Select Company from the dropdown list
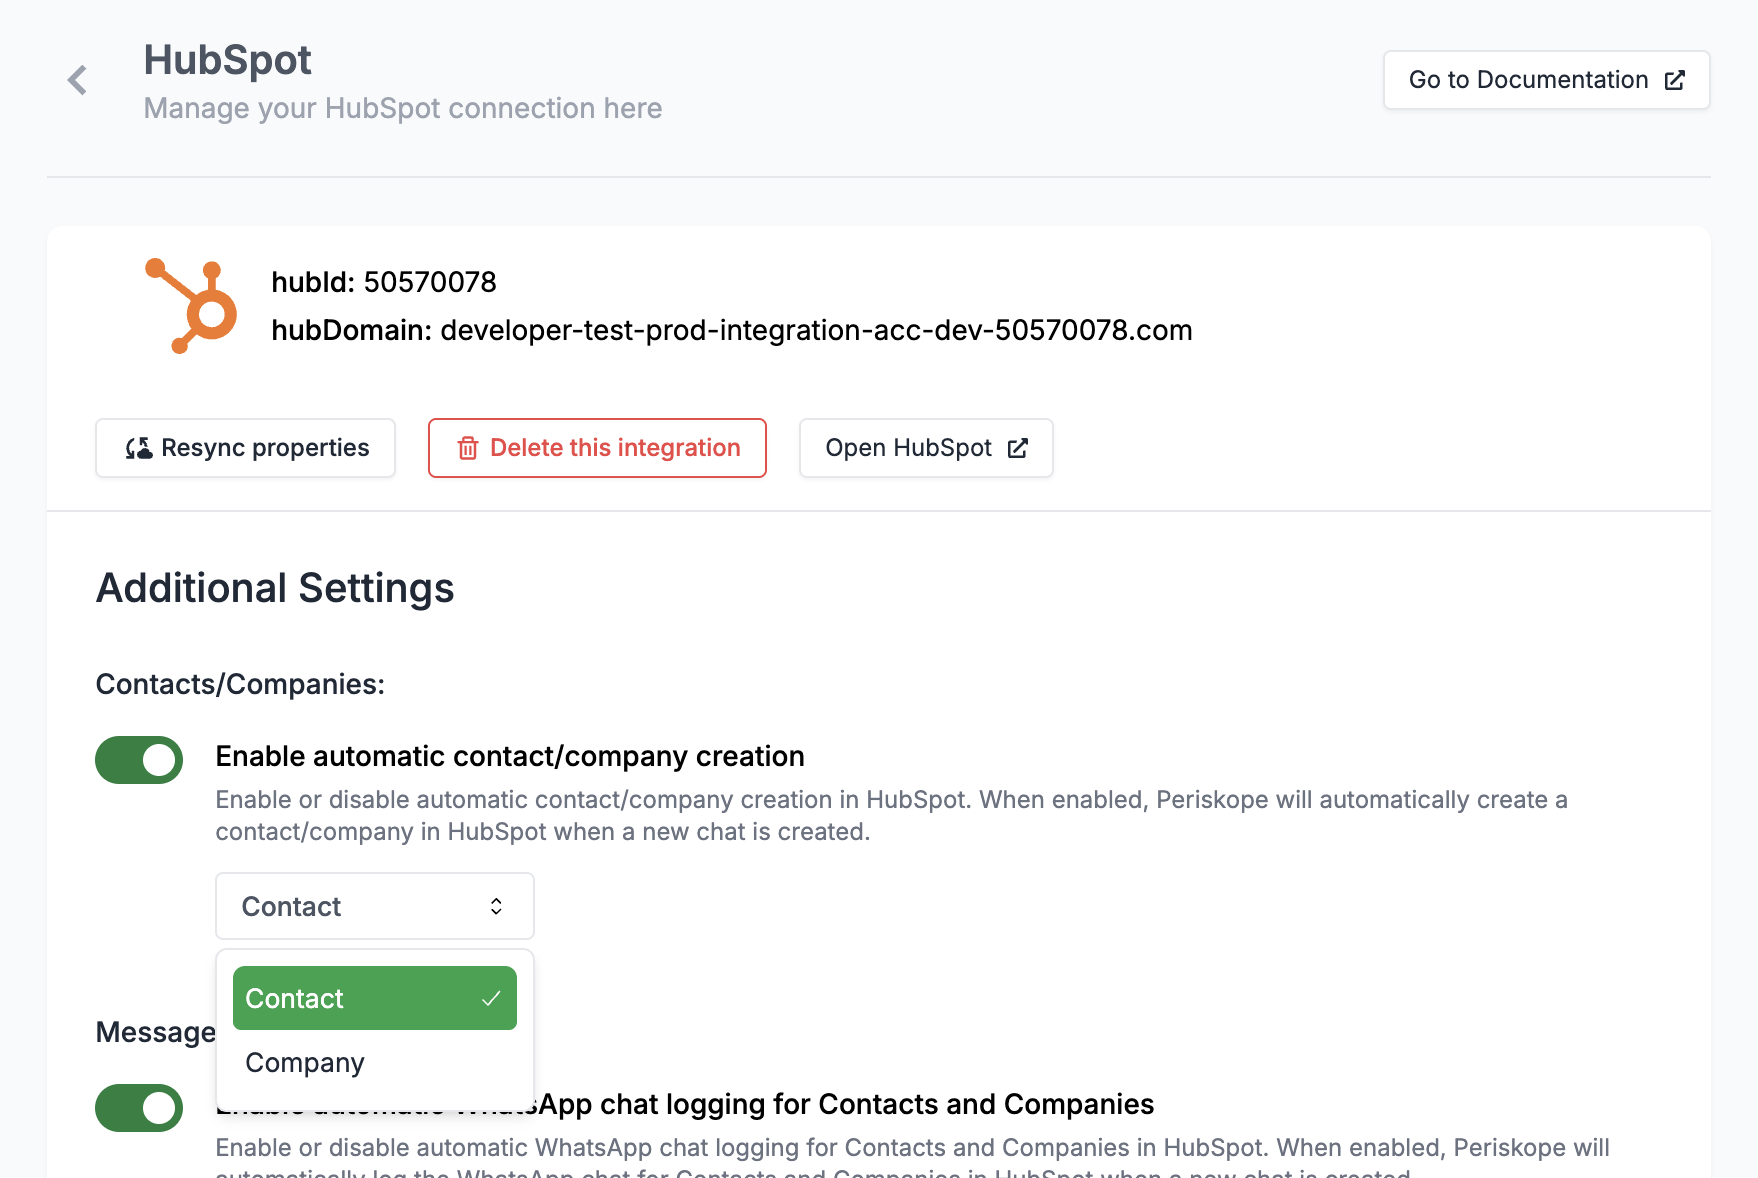Image resolution: width=1758 pixels, height=1178 pixels. tap(305, 1062)
